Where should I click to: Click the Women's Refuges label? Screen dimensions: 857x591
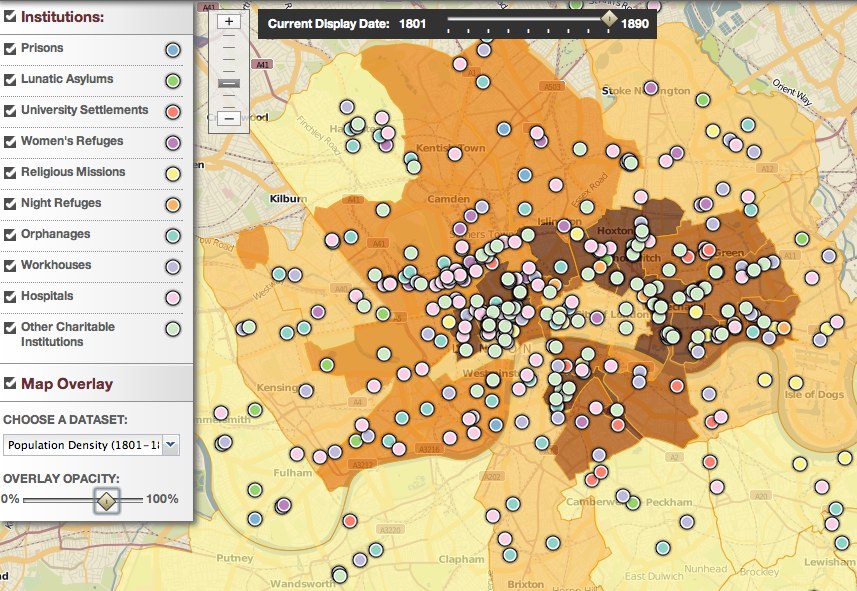click(x=72, y=141)
